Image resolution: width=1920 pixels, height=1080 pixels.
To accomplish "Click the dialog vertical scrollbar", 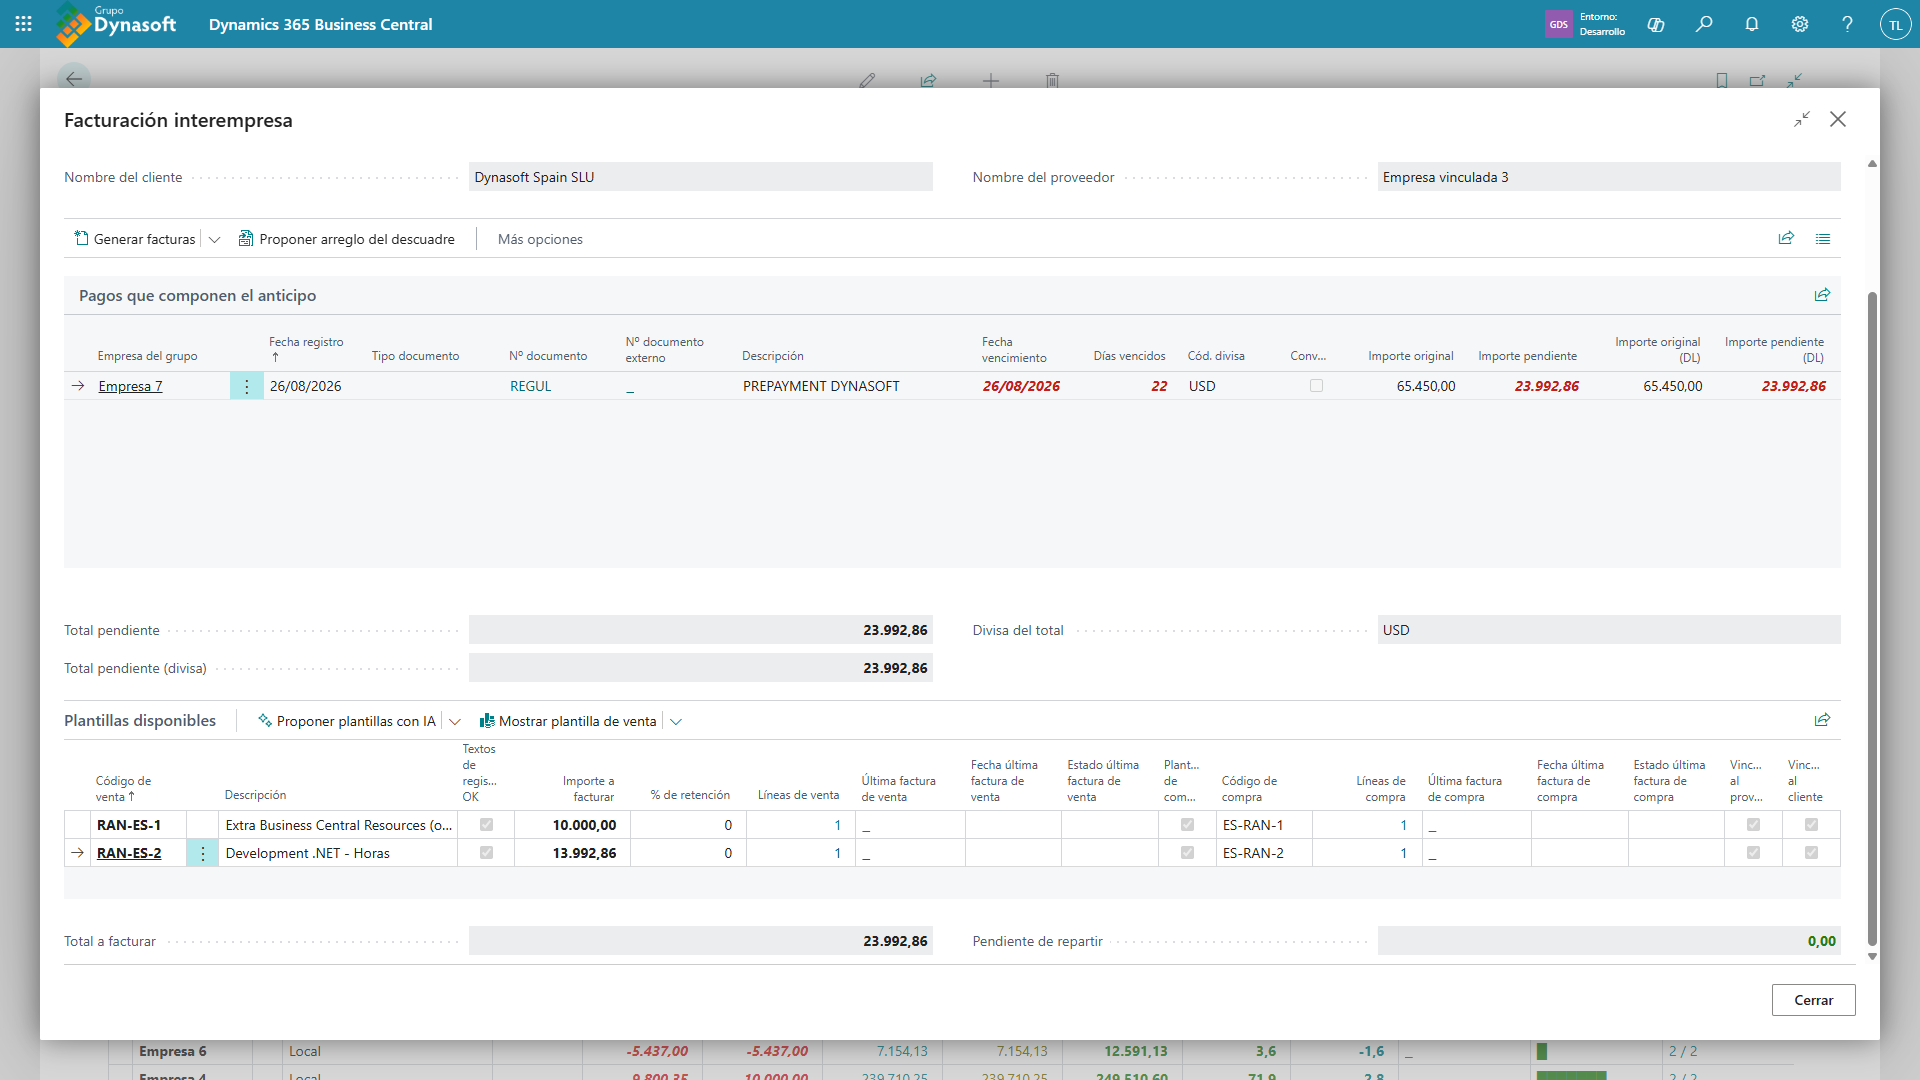I will pyautogui.click(x=1872, y=618).
